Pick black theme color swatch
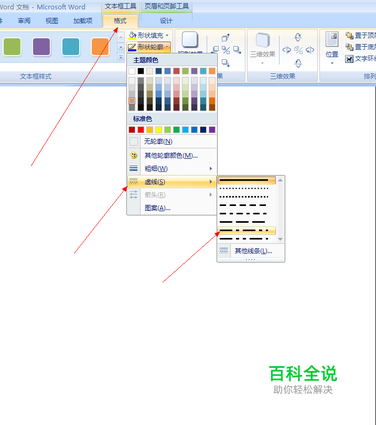 tap(141, 71)
